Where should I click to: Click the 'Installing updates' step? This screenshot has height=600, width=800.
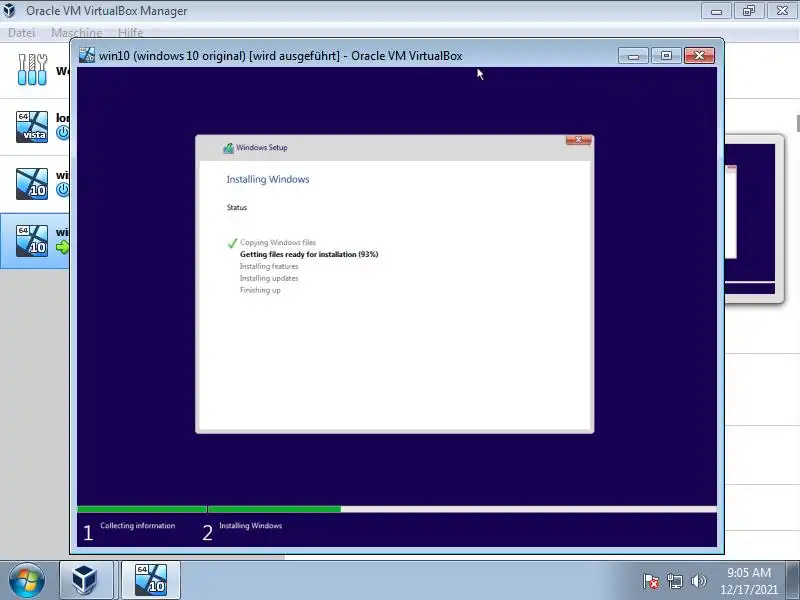[x=269, y=278]
